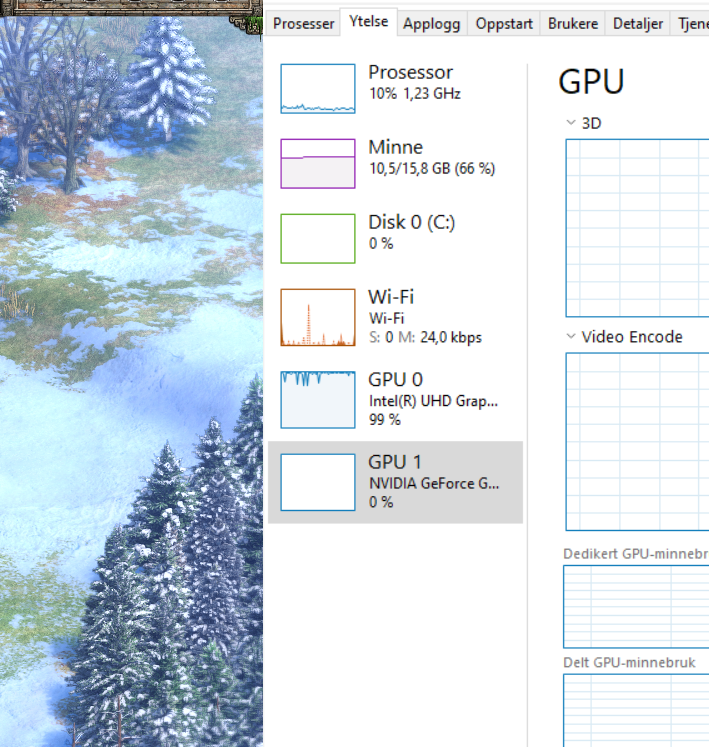Screen dimensions: 709x747
Task: Click the Video Encode usage graph
Action: click(637, 442)
